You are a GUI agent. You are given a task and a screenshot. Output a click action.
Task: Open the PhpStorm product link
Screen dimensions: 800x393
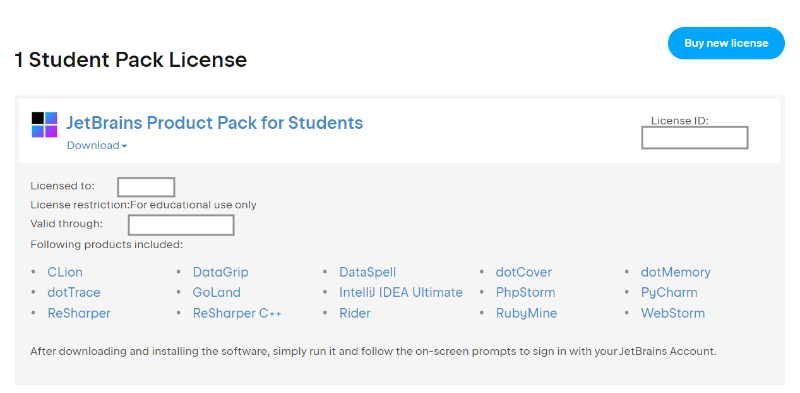coord(526,292)
